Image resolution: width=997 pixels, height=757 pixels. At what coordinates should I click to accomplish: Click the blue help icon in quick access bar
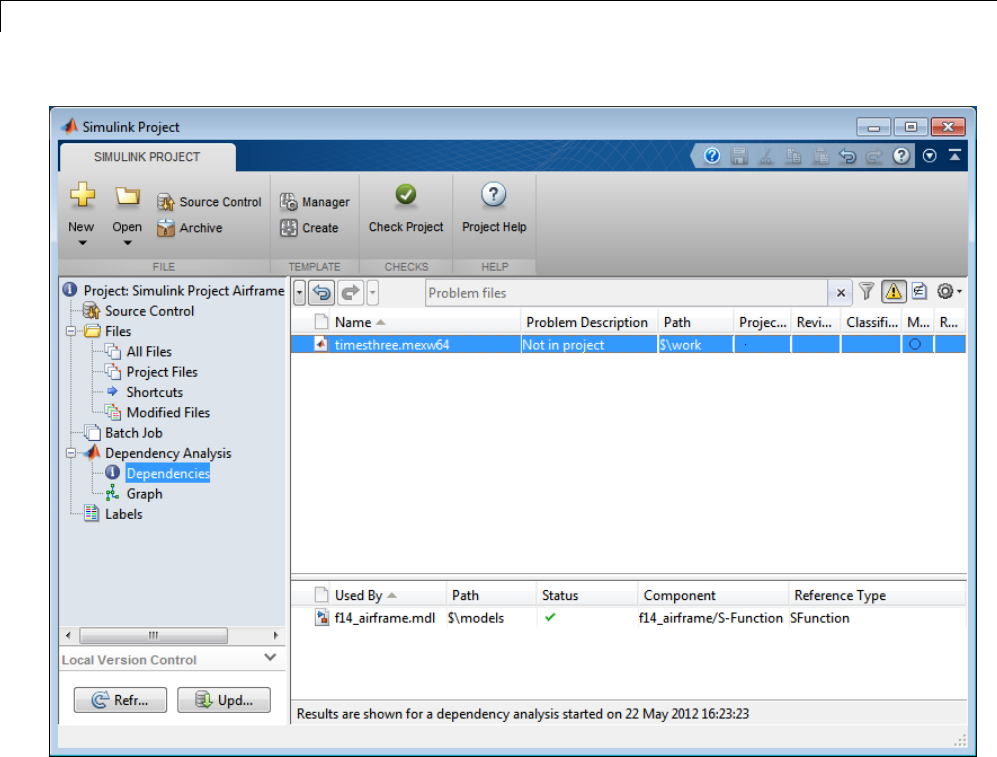(712, 156)
